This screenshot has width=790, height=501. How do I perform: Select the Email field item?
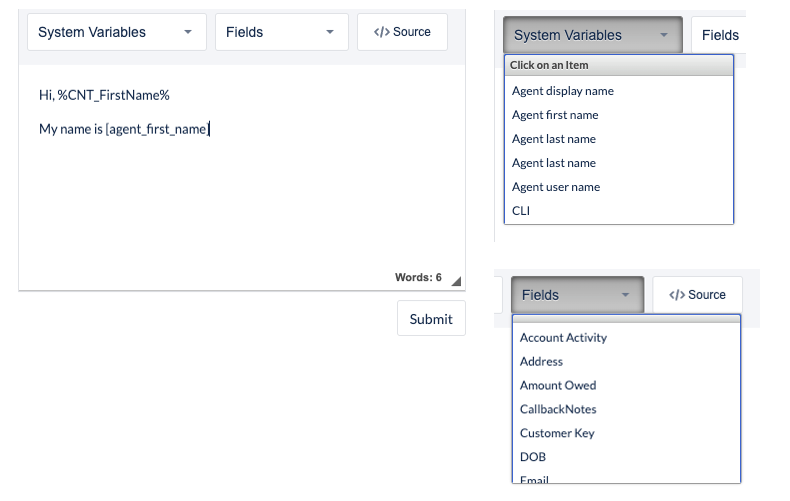click(535, 481)
